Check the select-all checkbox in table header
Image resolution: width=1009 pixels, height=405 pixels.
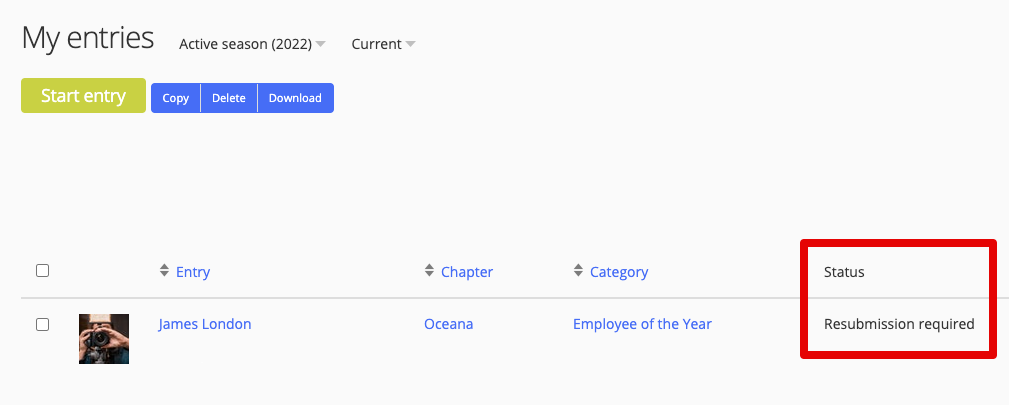tap(42, 271)
